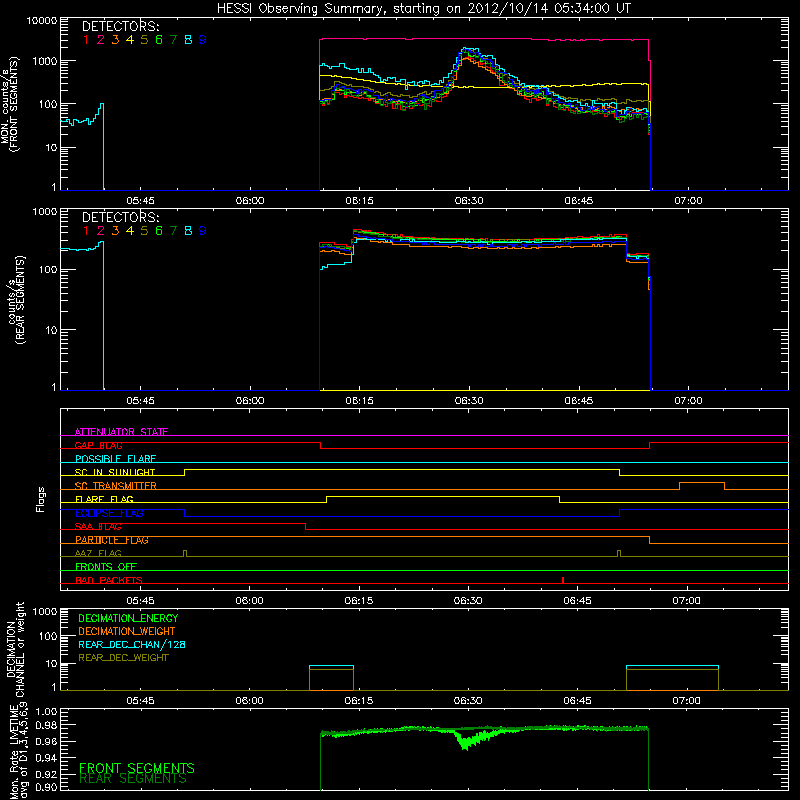Click the ECLIPSE_FLAG label
Image resolution: width=800 pixels, height=800 pixels.
(109, 513)
